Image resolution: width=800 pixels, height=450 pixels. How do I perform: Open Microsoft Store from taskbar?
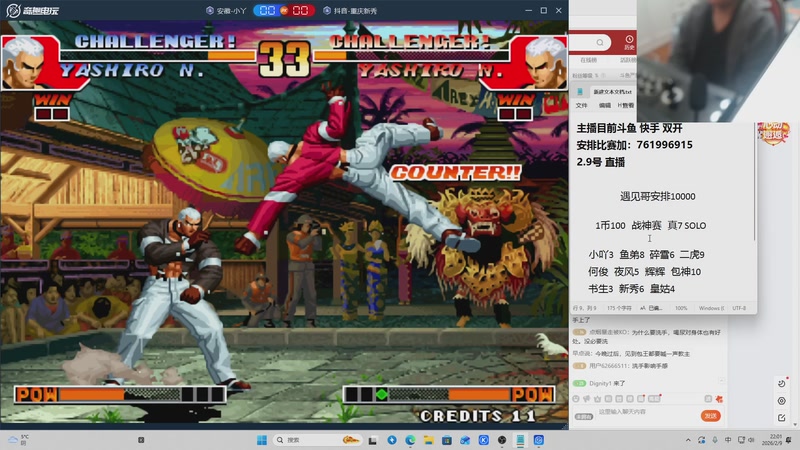[x=446, y=440]
